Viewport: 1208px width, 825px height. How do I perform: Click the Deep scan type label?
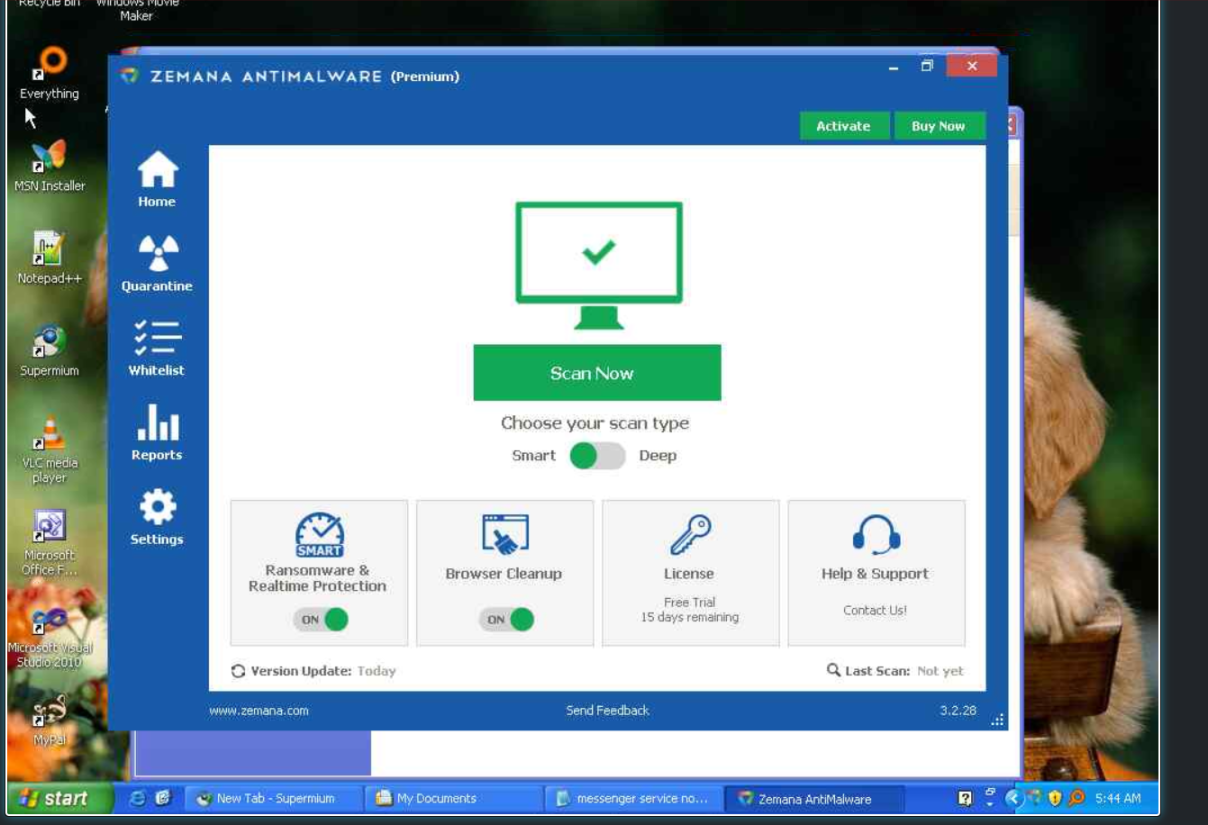pos(657,456)
